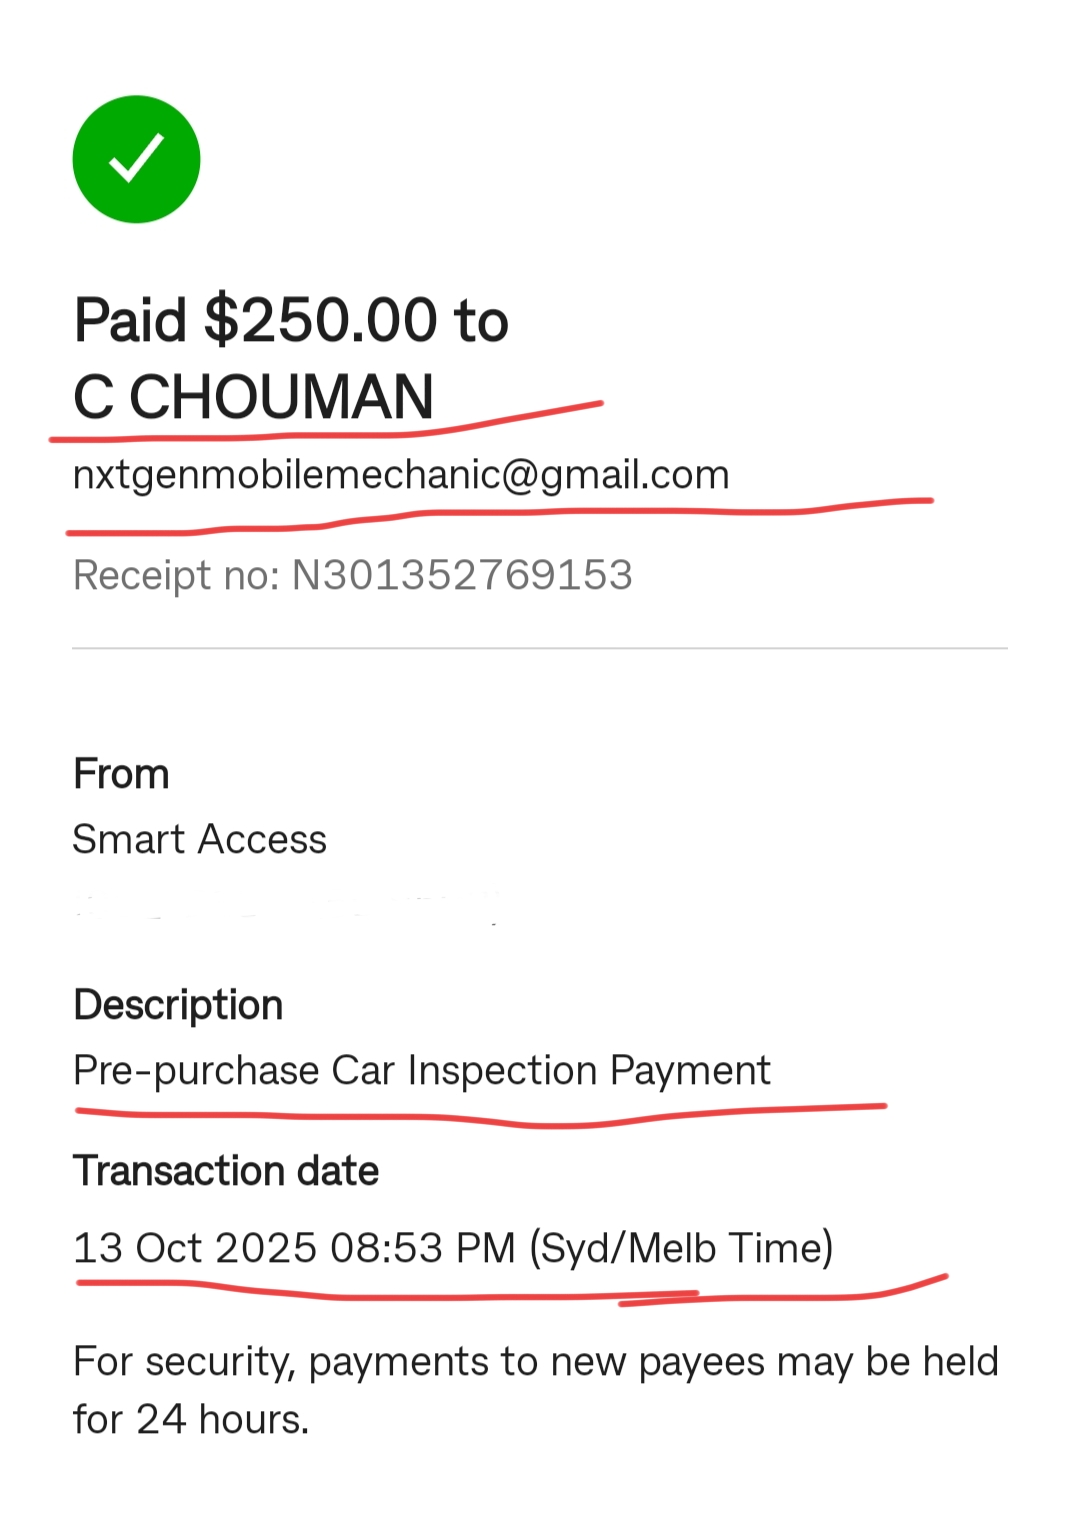Click the Description heading
1080x1534 pixels.
pos(178,1005)
